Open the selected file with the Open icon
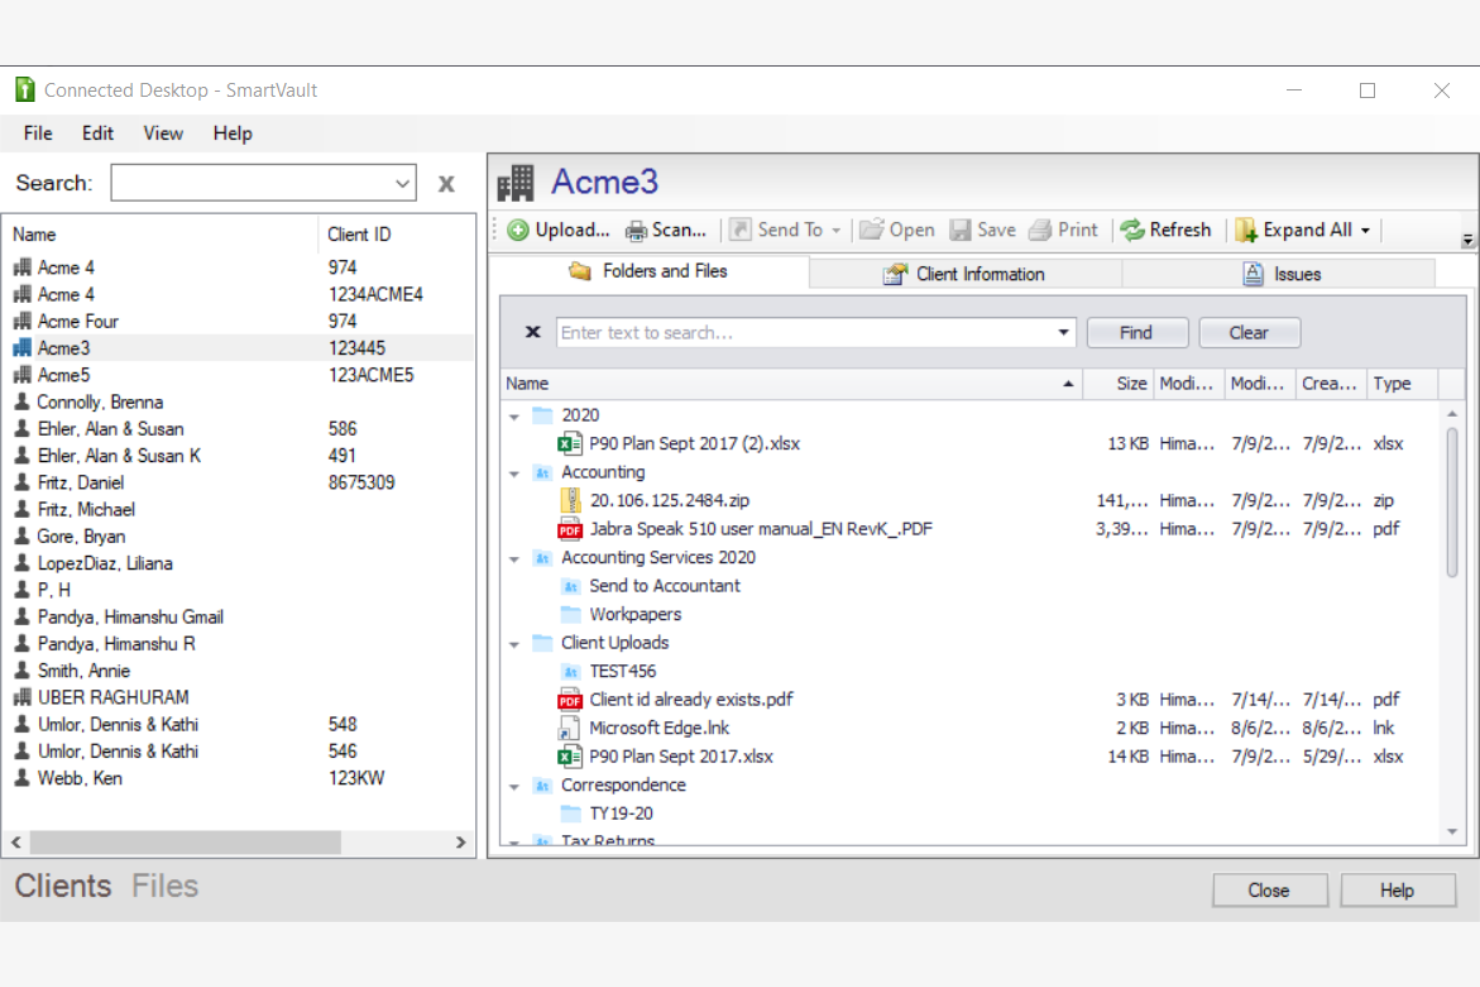The width and height of the screenshot is (1480, 987). tap(873, 229)
